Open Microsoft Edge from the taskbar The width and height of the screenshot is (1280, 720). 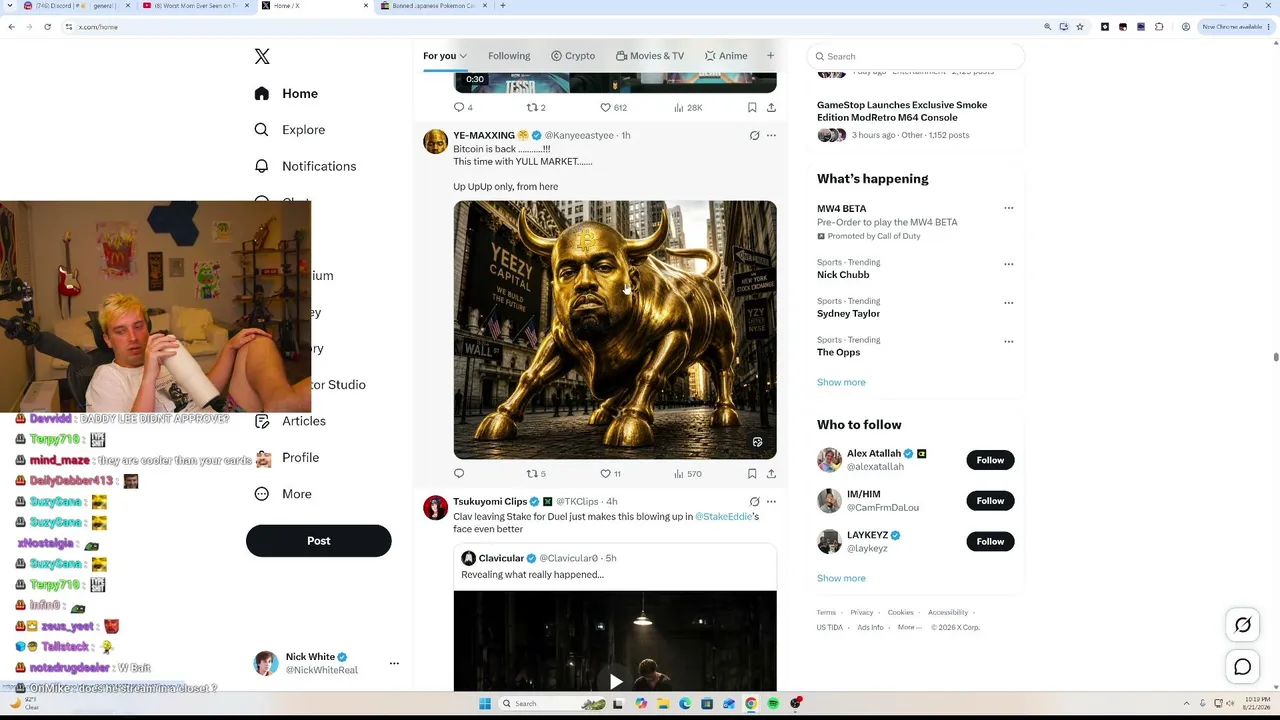[x=685, y=704]
